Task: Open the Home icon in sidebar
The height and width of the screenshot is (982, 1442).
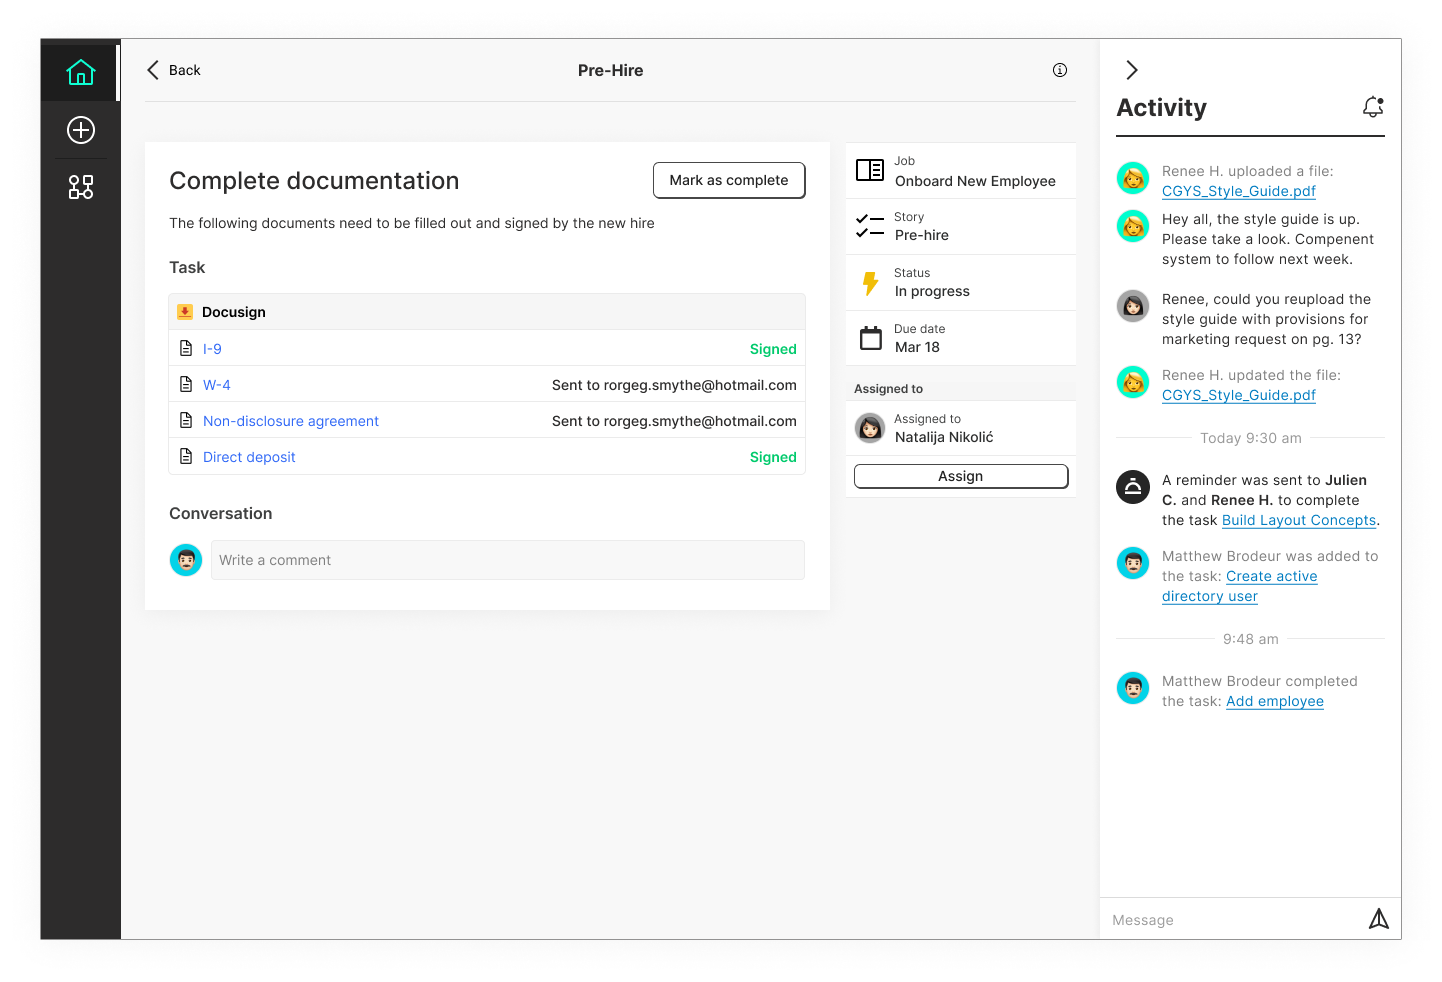Action: point(81,72)
